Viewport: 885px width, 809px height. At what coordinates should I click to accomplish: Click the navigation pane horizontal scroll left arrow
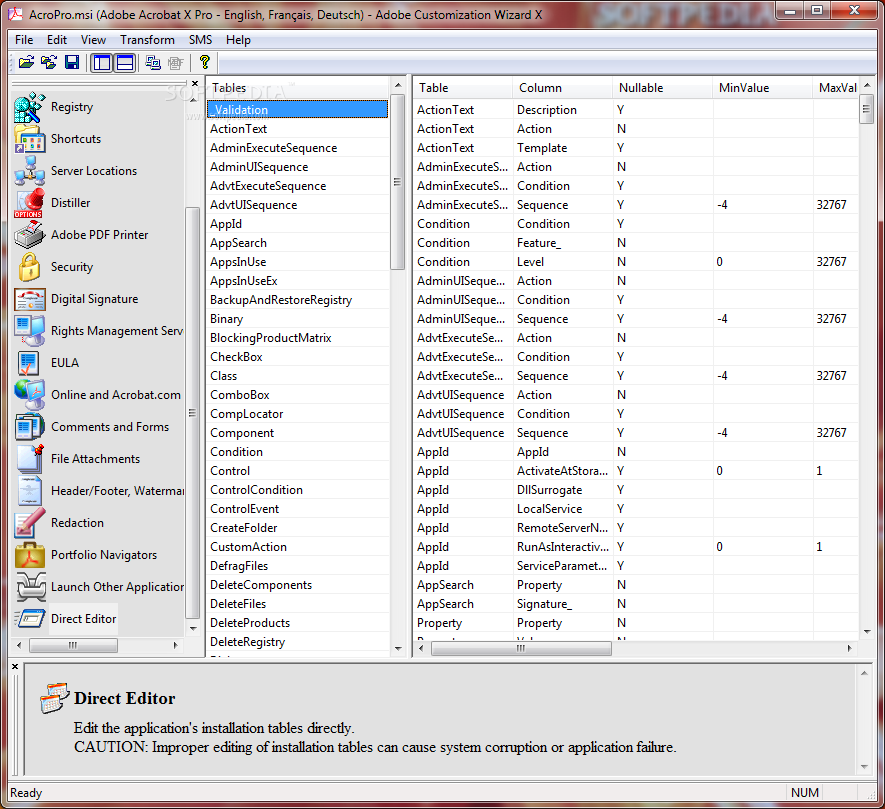coord(19,645)
